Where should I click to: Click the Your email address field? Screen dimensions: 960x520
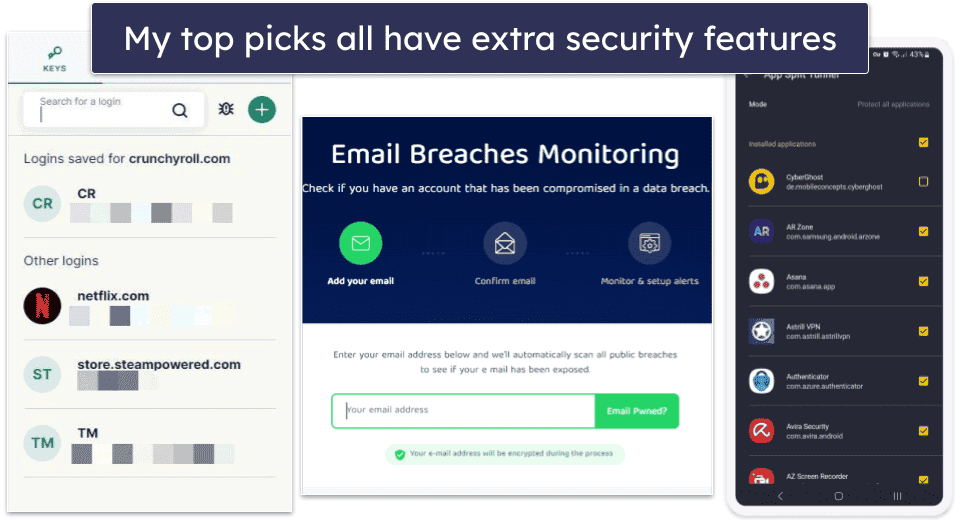click(x=463, y=411)
